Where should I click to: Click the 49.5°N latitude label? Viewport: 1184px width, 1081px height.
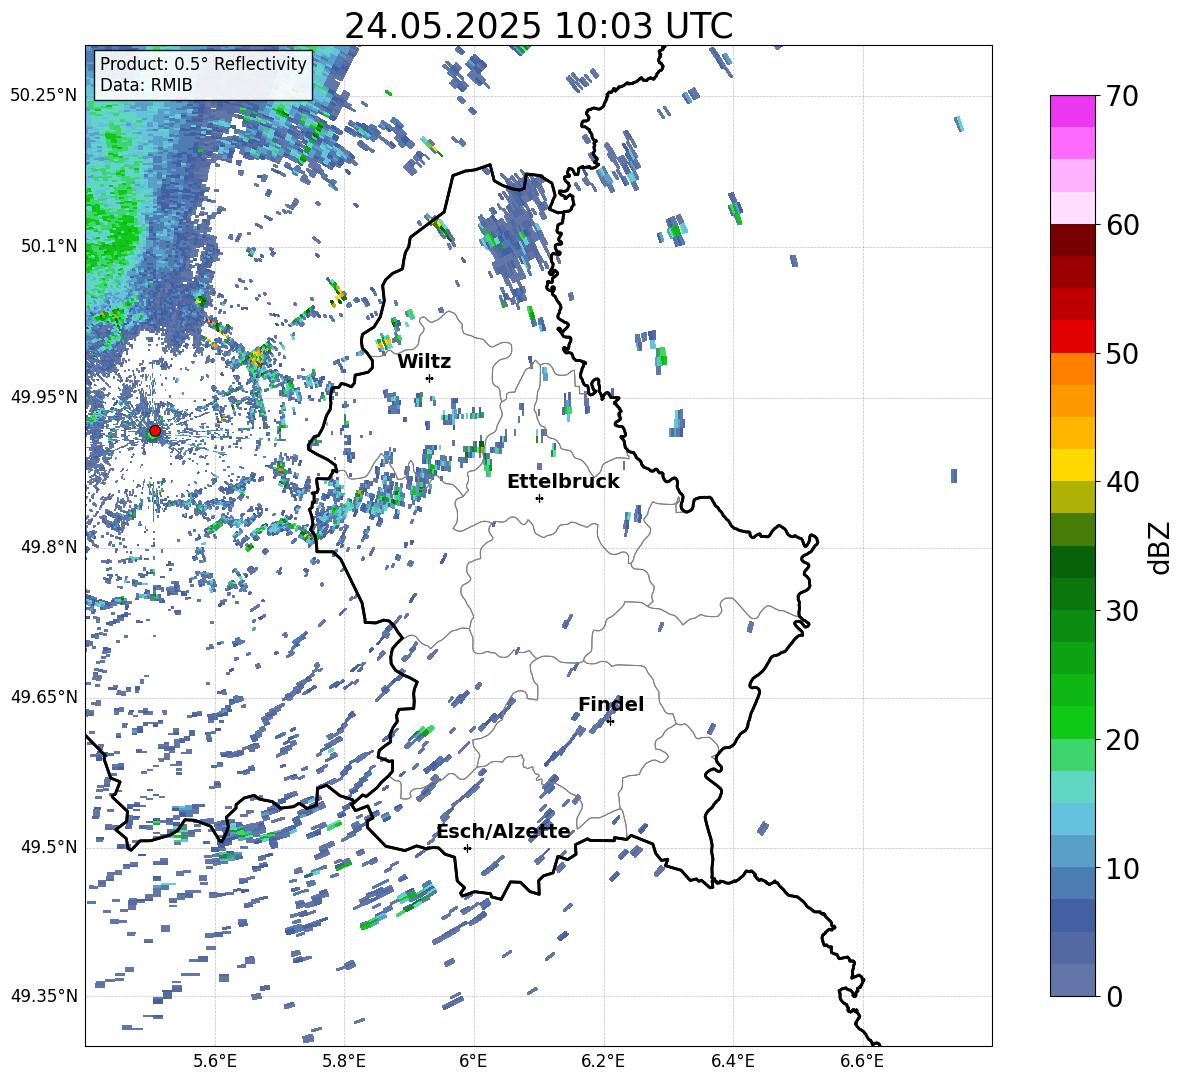coord(49,847)
